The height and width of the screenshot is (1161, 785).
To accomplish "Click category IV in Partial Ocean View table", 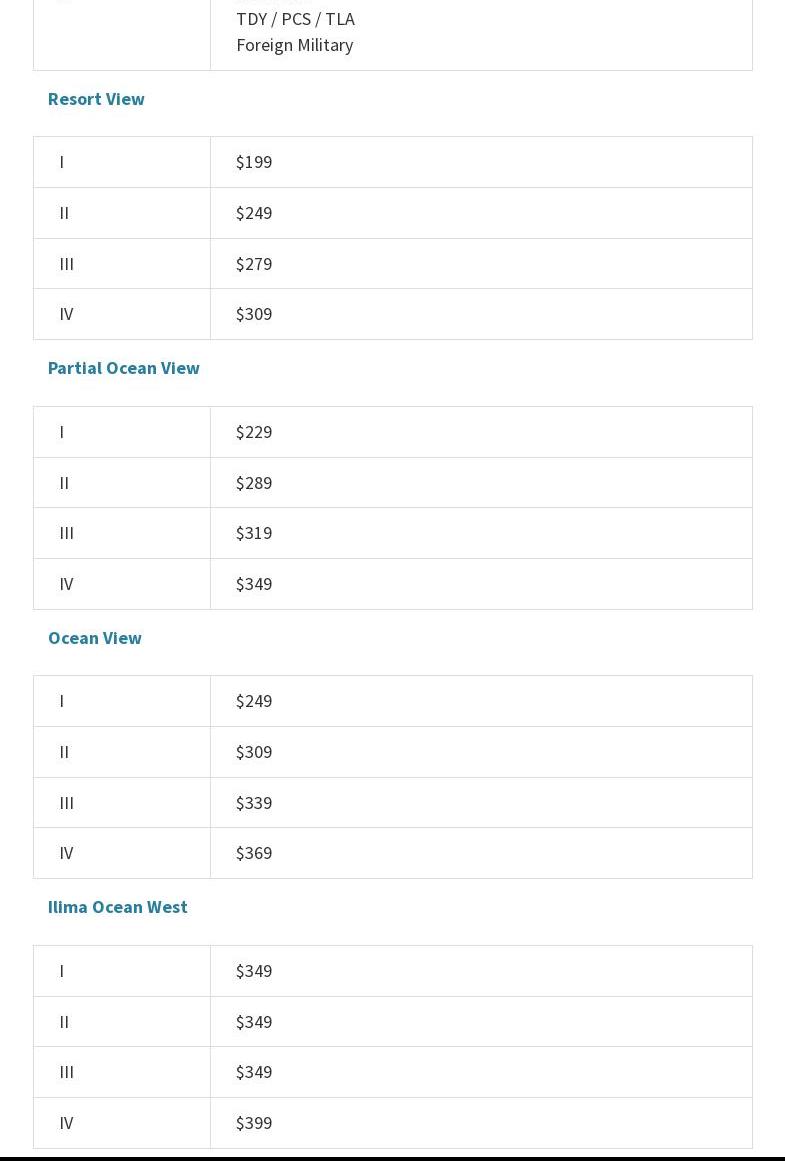I will coord(66,584).
